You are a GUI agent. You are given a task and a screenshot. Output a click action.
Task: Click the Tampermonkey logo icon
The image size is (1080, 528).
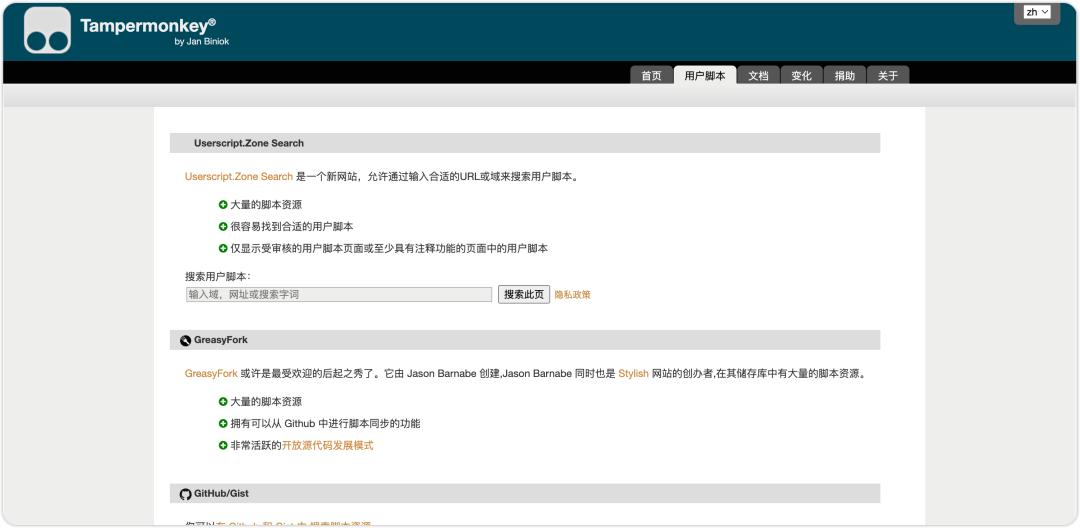pyautogui.click(x=48, y=30)
